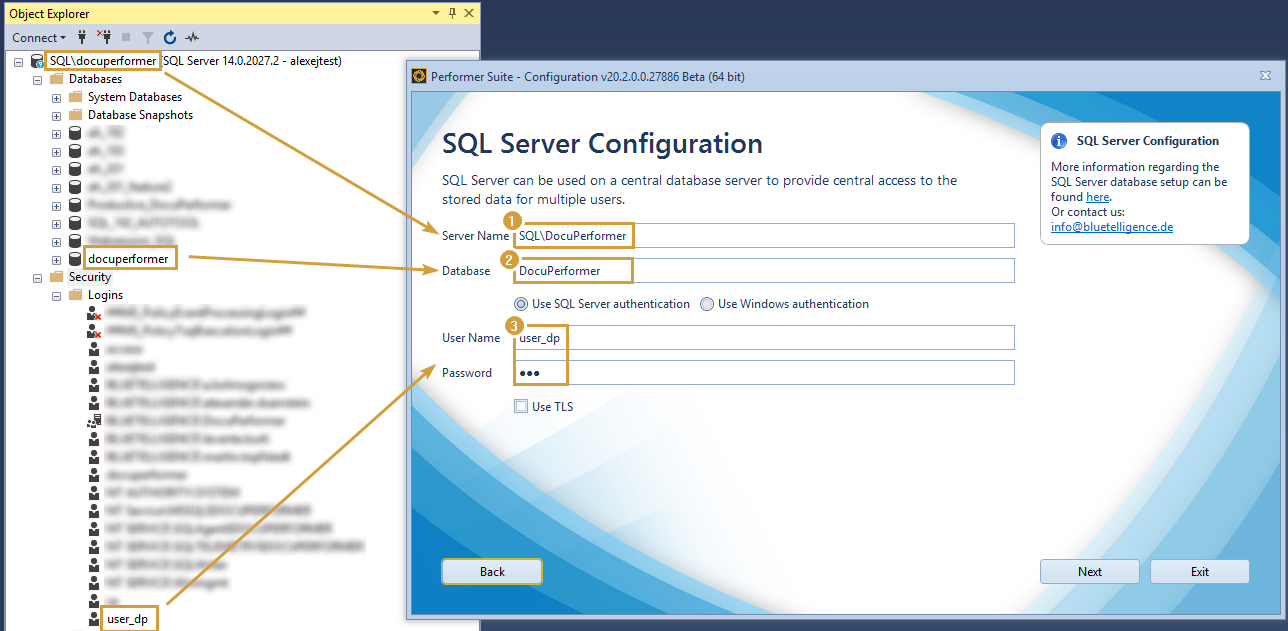Select Use Windows authentication
The height and width of the screenshot is (631, 1288).
[708, 304]
